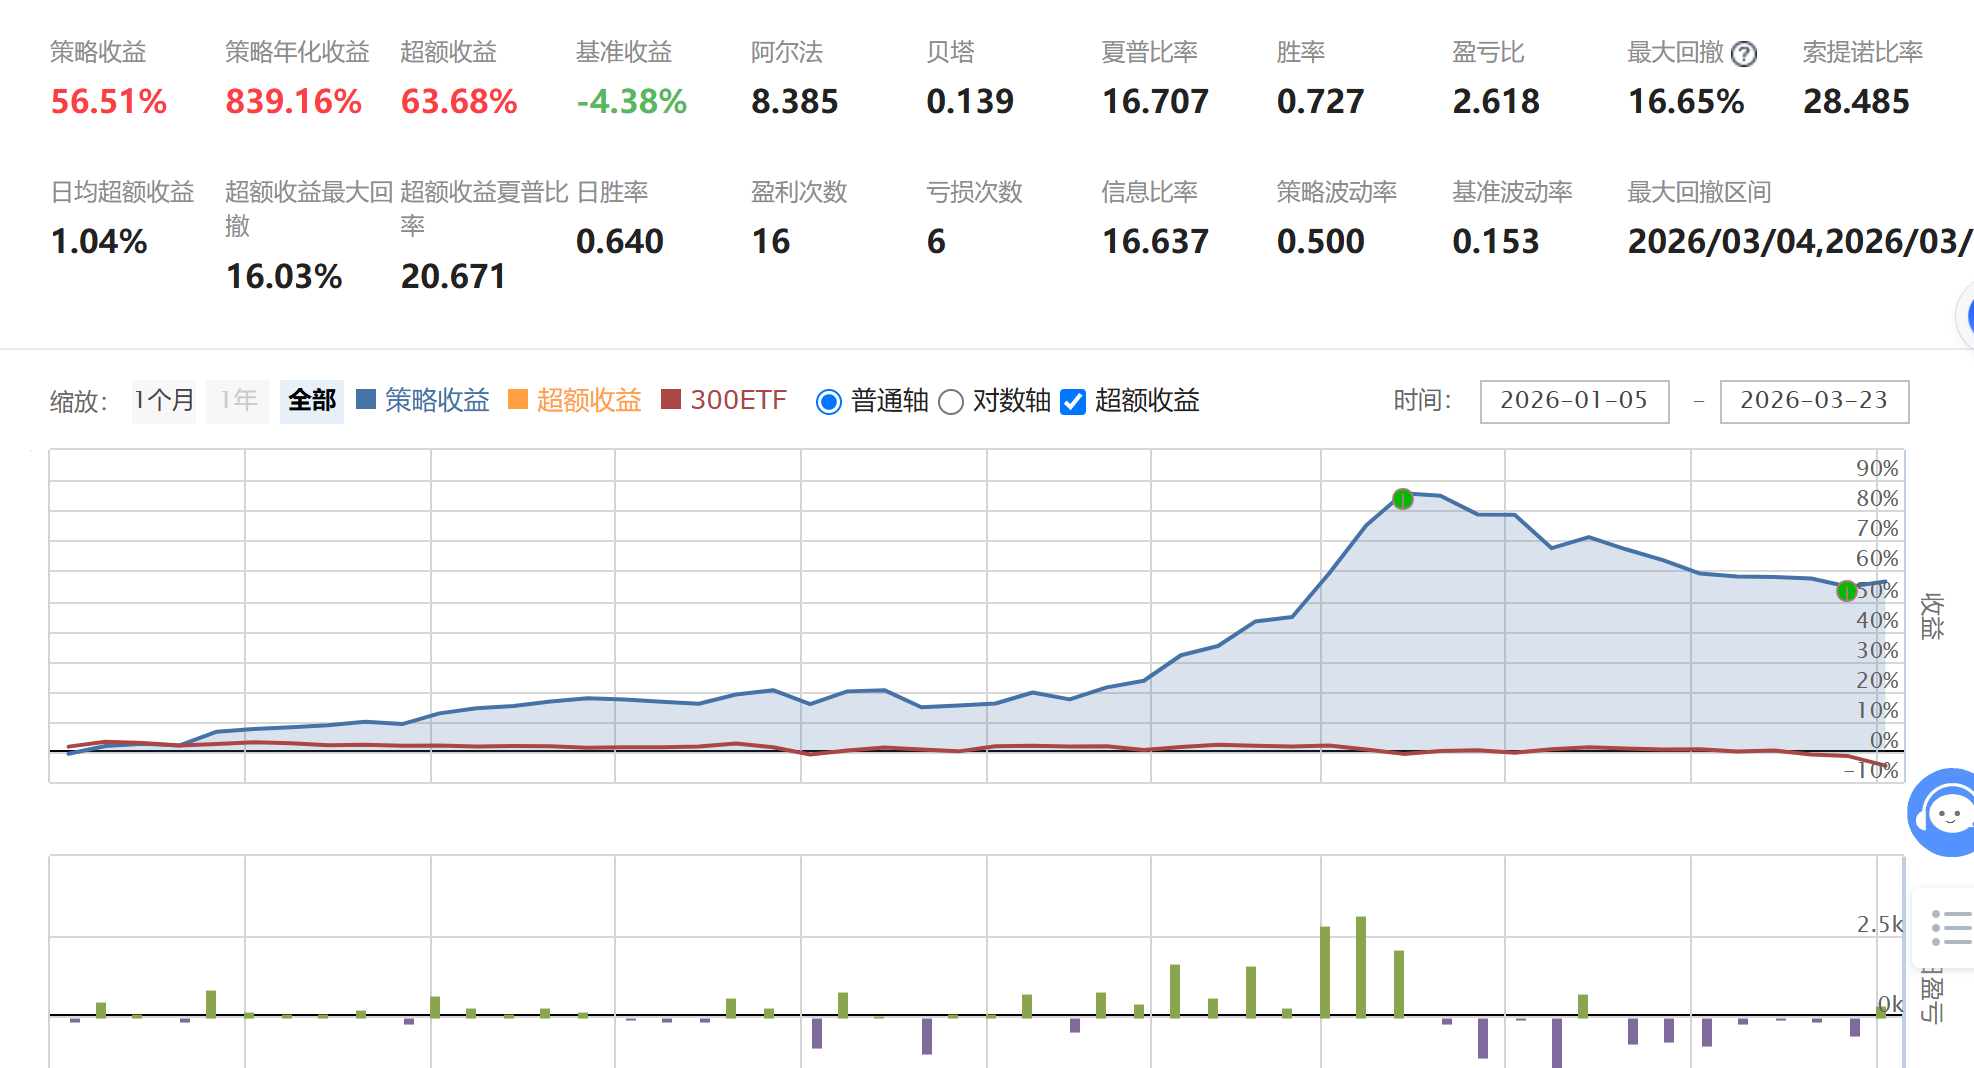Toggle 300ETF series legend label
Screen dimensions: 1974x1068
[738, 401]
